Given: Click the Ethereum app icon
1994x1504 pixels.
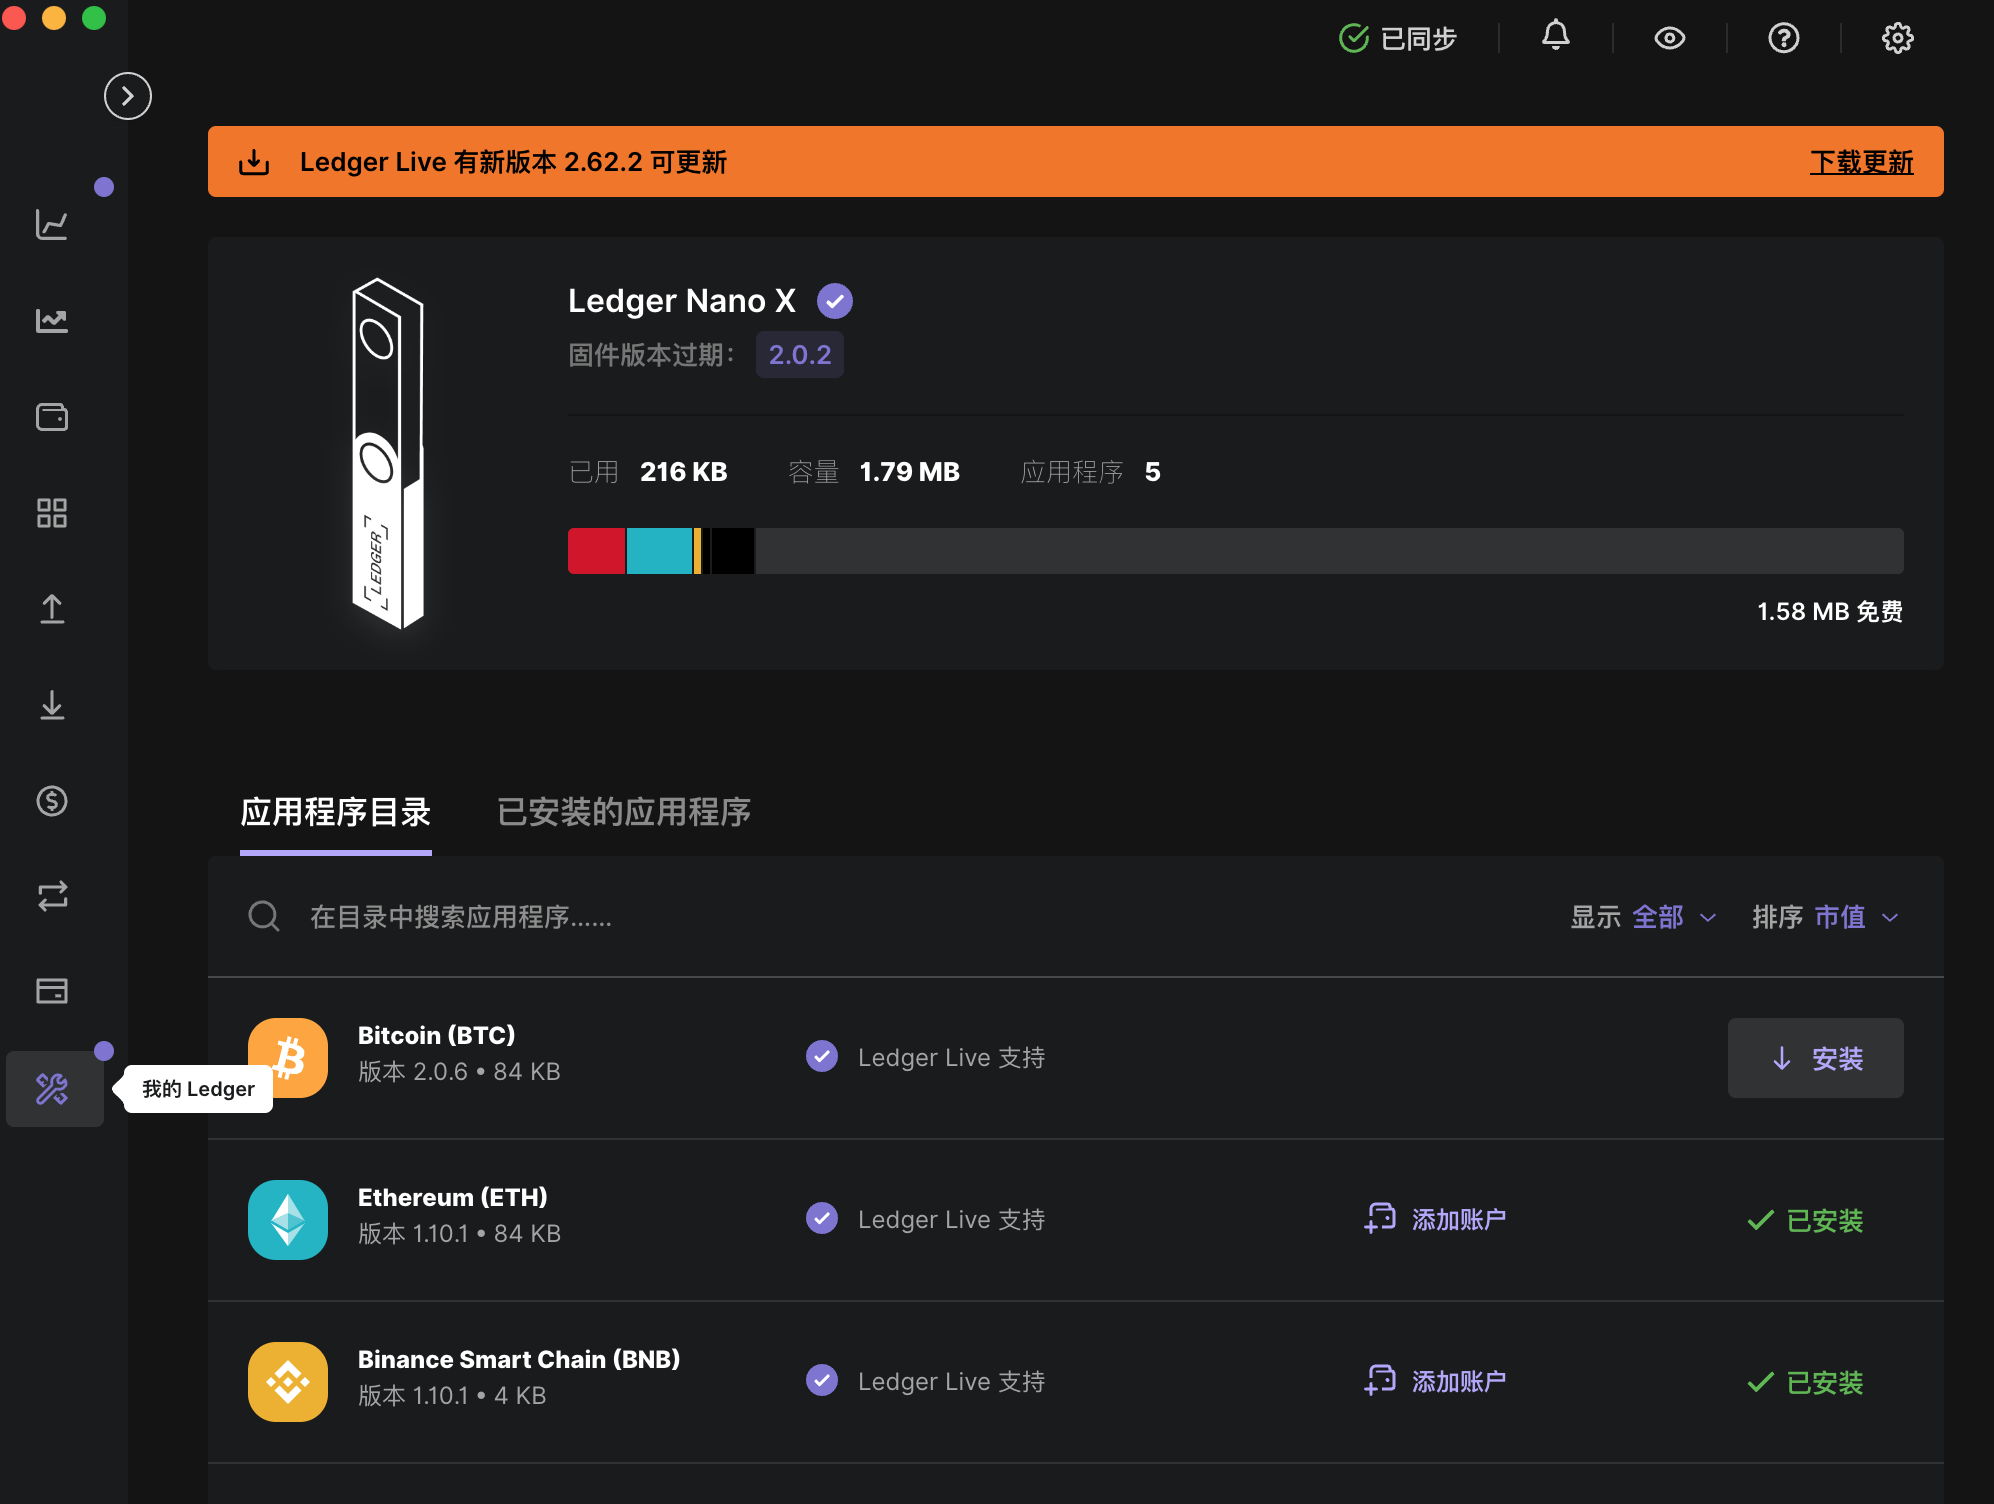Looking at the screenshot, I should (288, 1219).
